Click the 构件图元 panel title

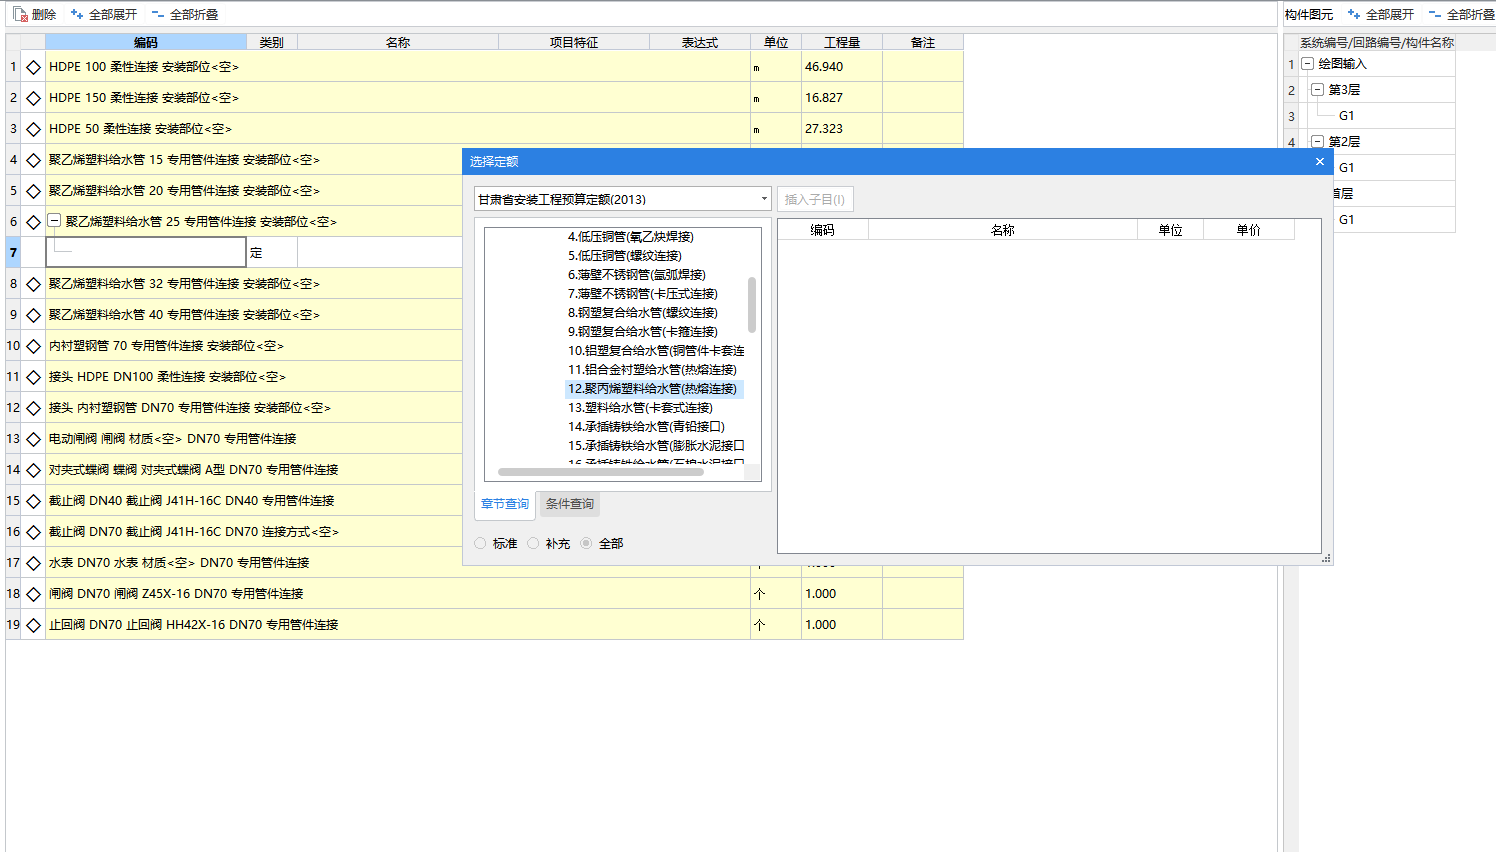click(1309, 14)
